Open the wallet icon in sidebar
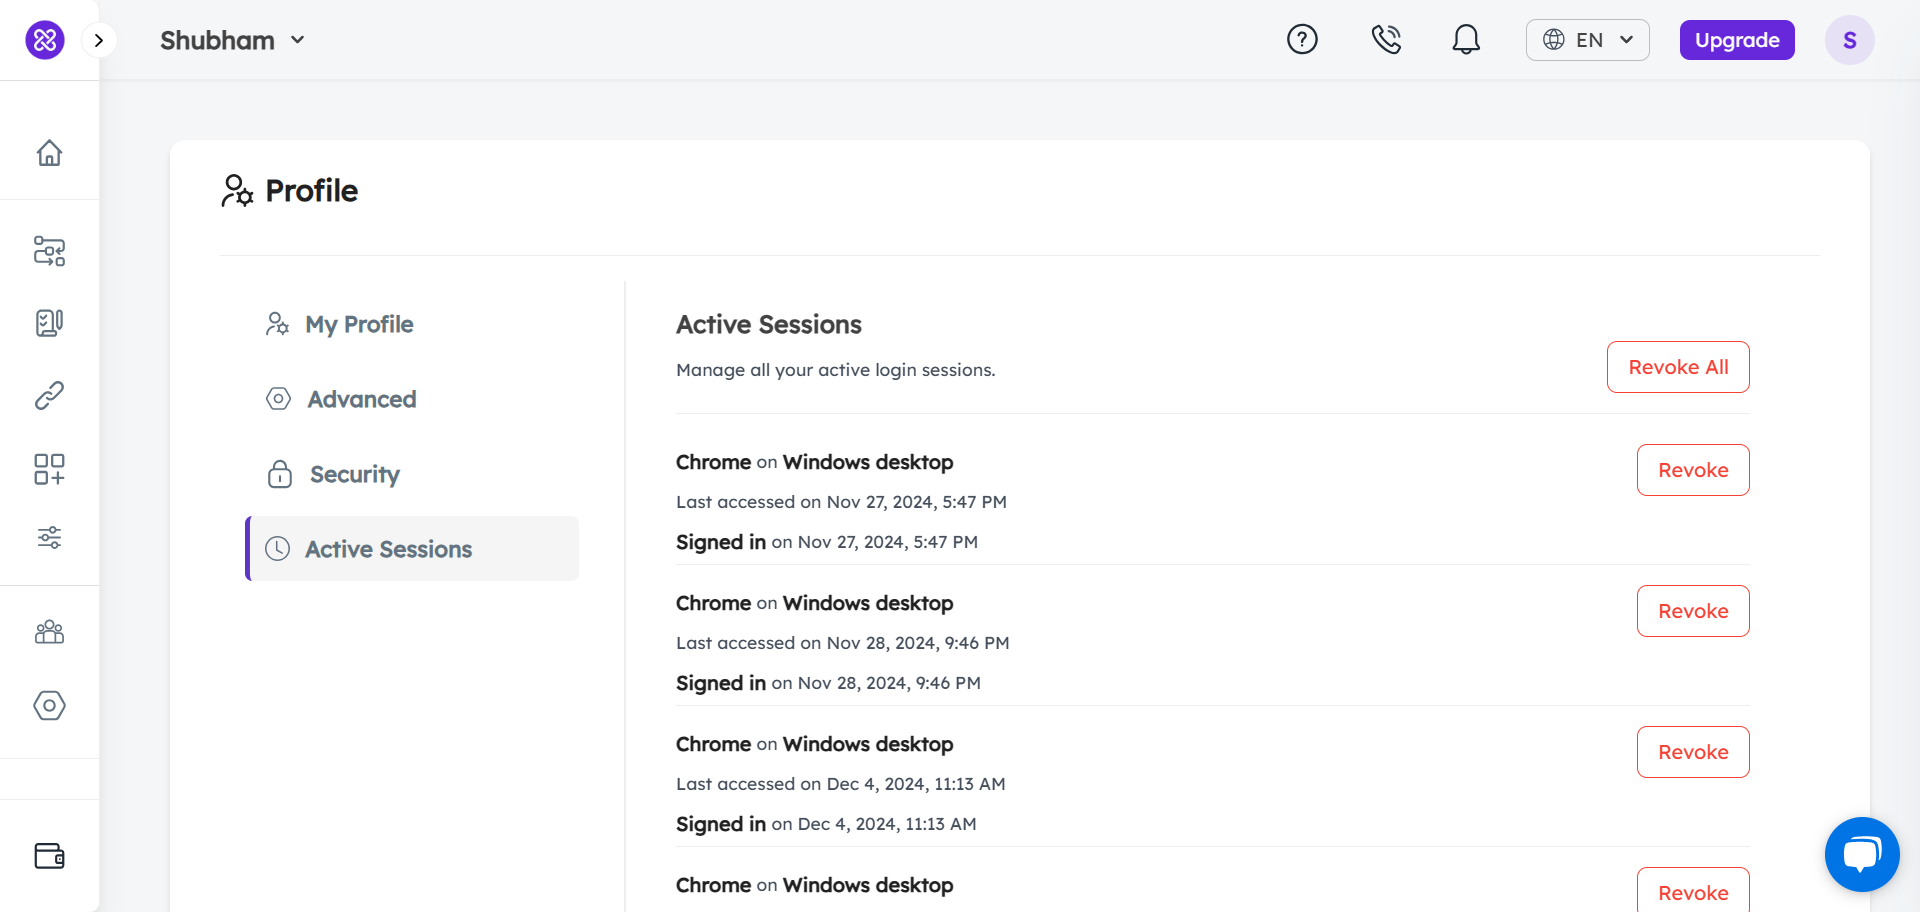1920x912 pixels. (49, 856)
